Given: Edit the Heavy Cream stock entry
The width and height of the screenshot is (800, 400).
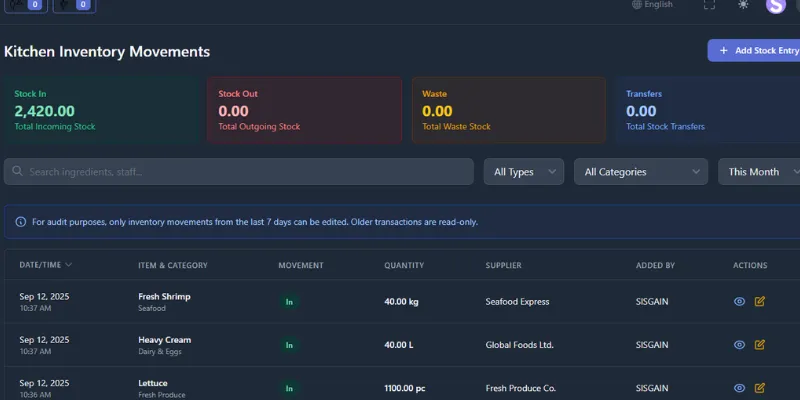Looking at the screenshot, I should (x=760, y=344).
